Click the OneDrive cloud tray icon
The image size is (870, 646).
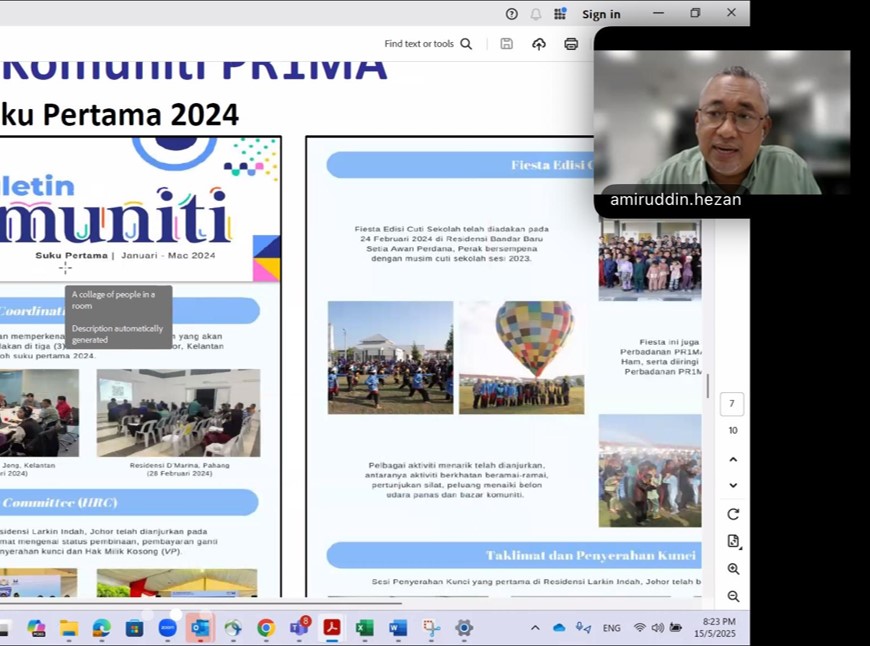point(559,628)
